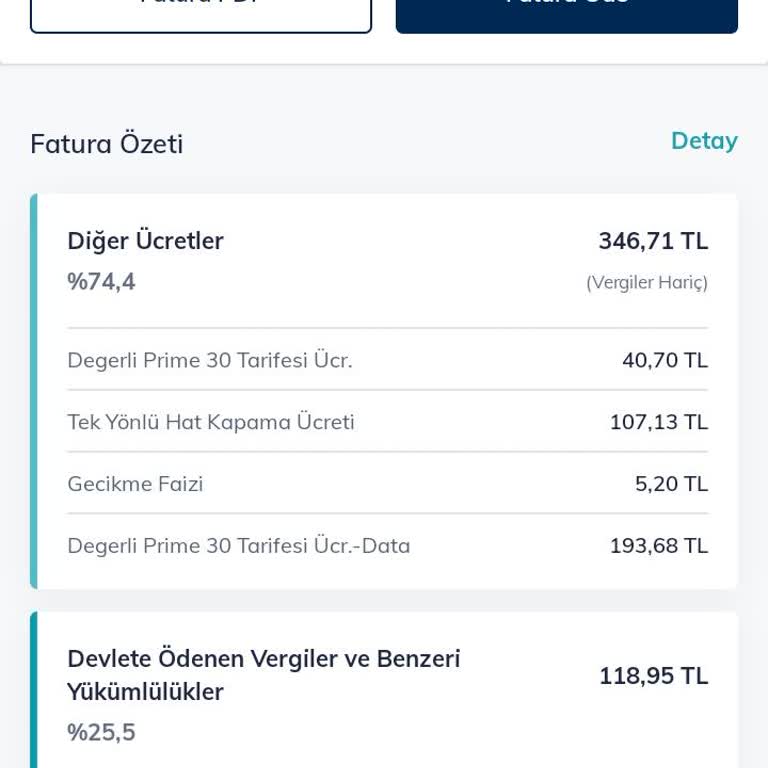The width and height of the screenshot is (768, 768).
Task: Open the Gecikme Faizi row
Action: point(388,483)
